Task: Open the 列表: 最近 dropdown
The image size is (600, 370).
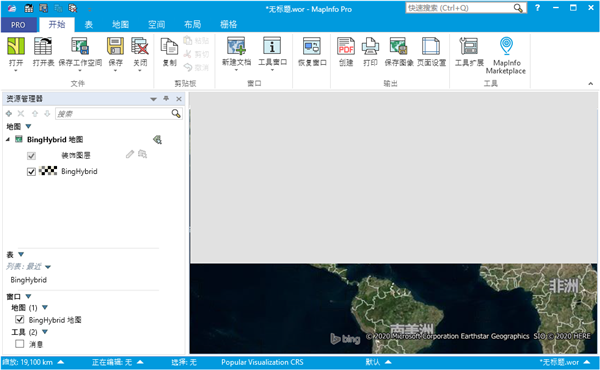Action: 48,267
